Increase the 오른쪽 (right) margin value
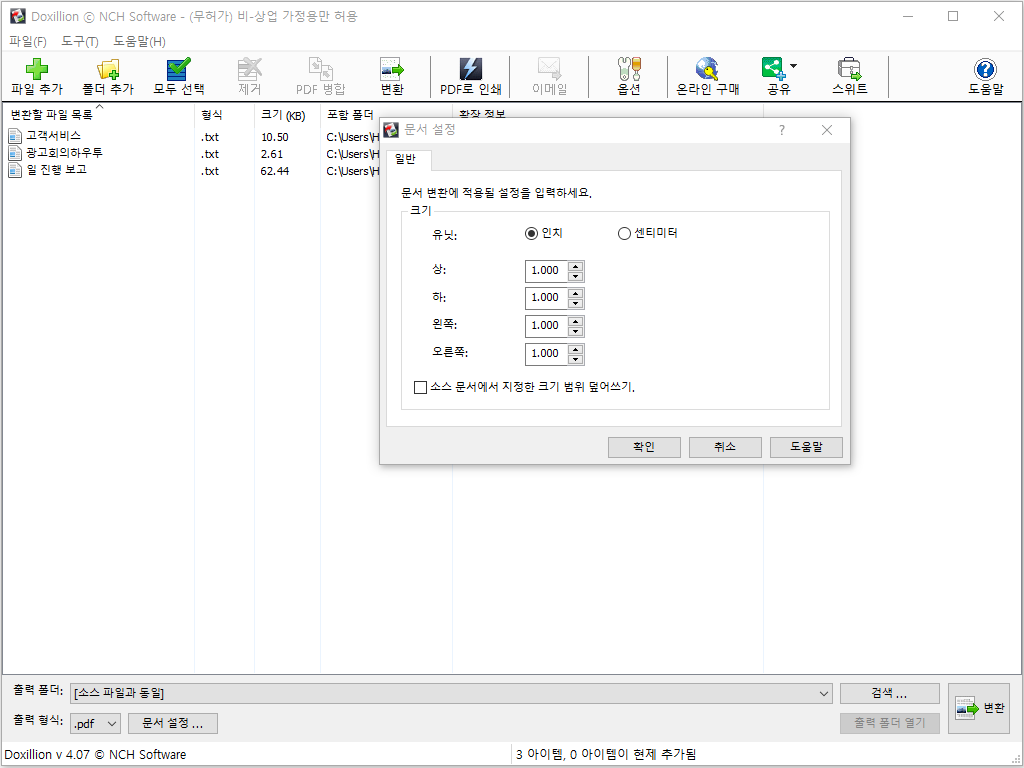Image resolution: width=1024 pixels, height=768 pixels. 575,350
